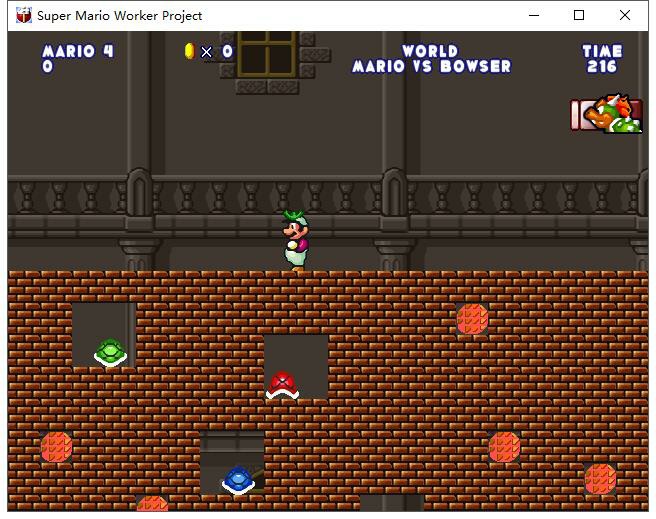Click the castle window in the background
The width and height of the screenshot is (656, 519).
coord(267,54)
